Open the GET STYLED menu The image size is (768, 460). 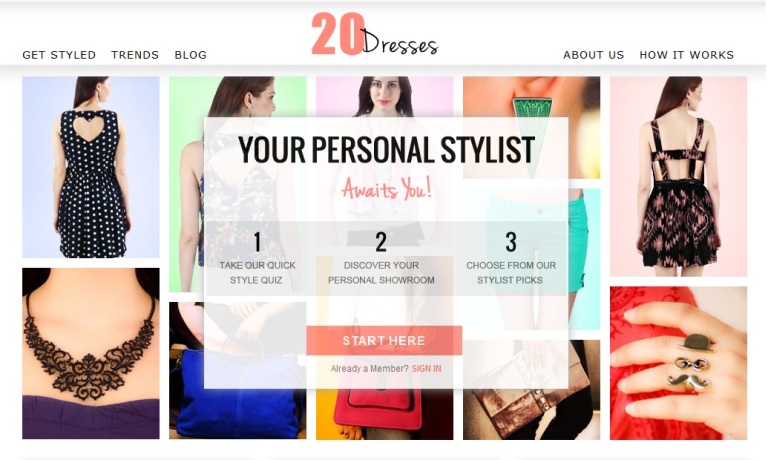coord(59,55)
